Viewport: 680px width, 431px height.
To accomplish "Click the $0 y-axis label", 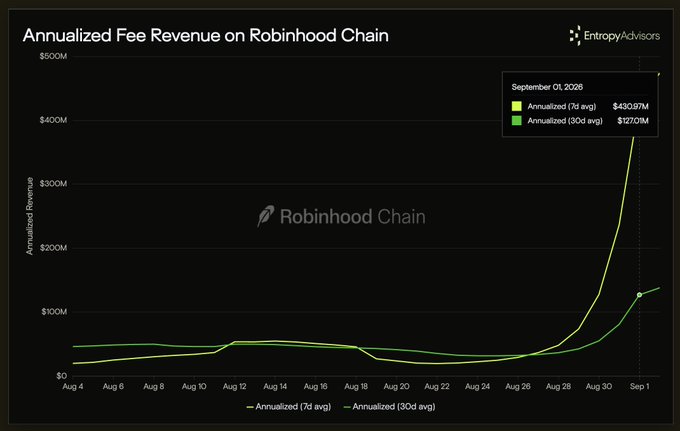I will 62,376.
